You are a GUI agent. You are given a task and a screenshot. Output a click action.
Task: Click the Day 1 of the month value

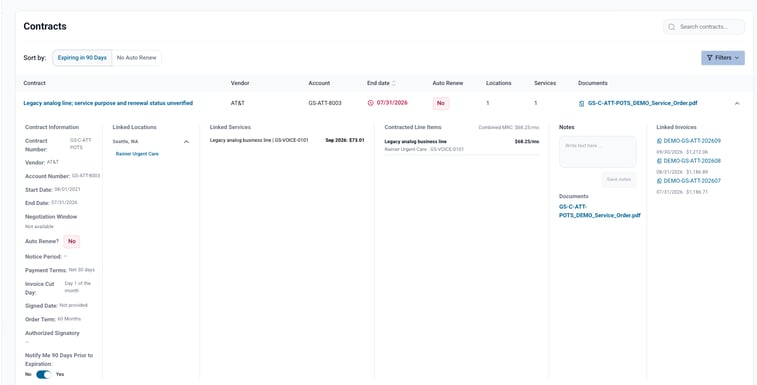click(78, 287)
